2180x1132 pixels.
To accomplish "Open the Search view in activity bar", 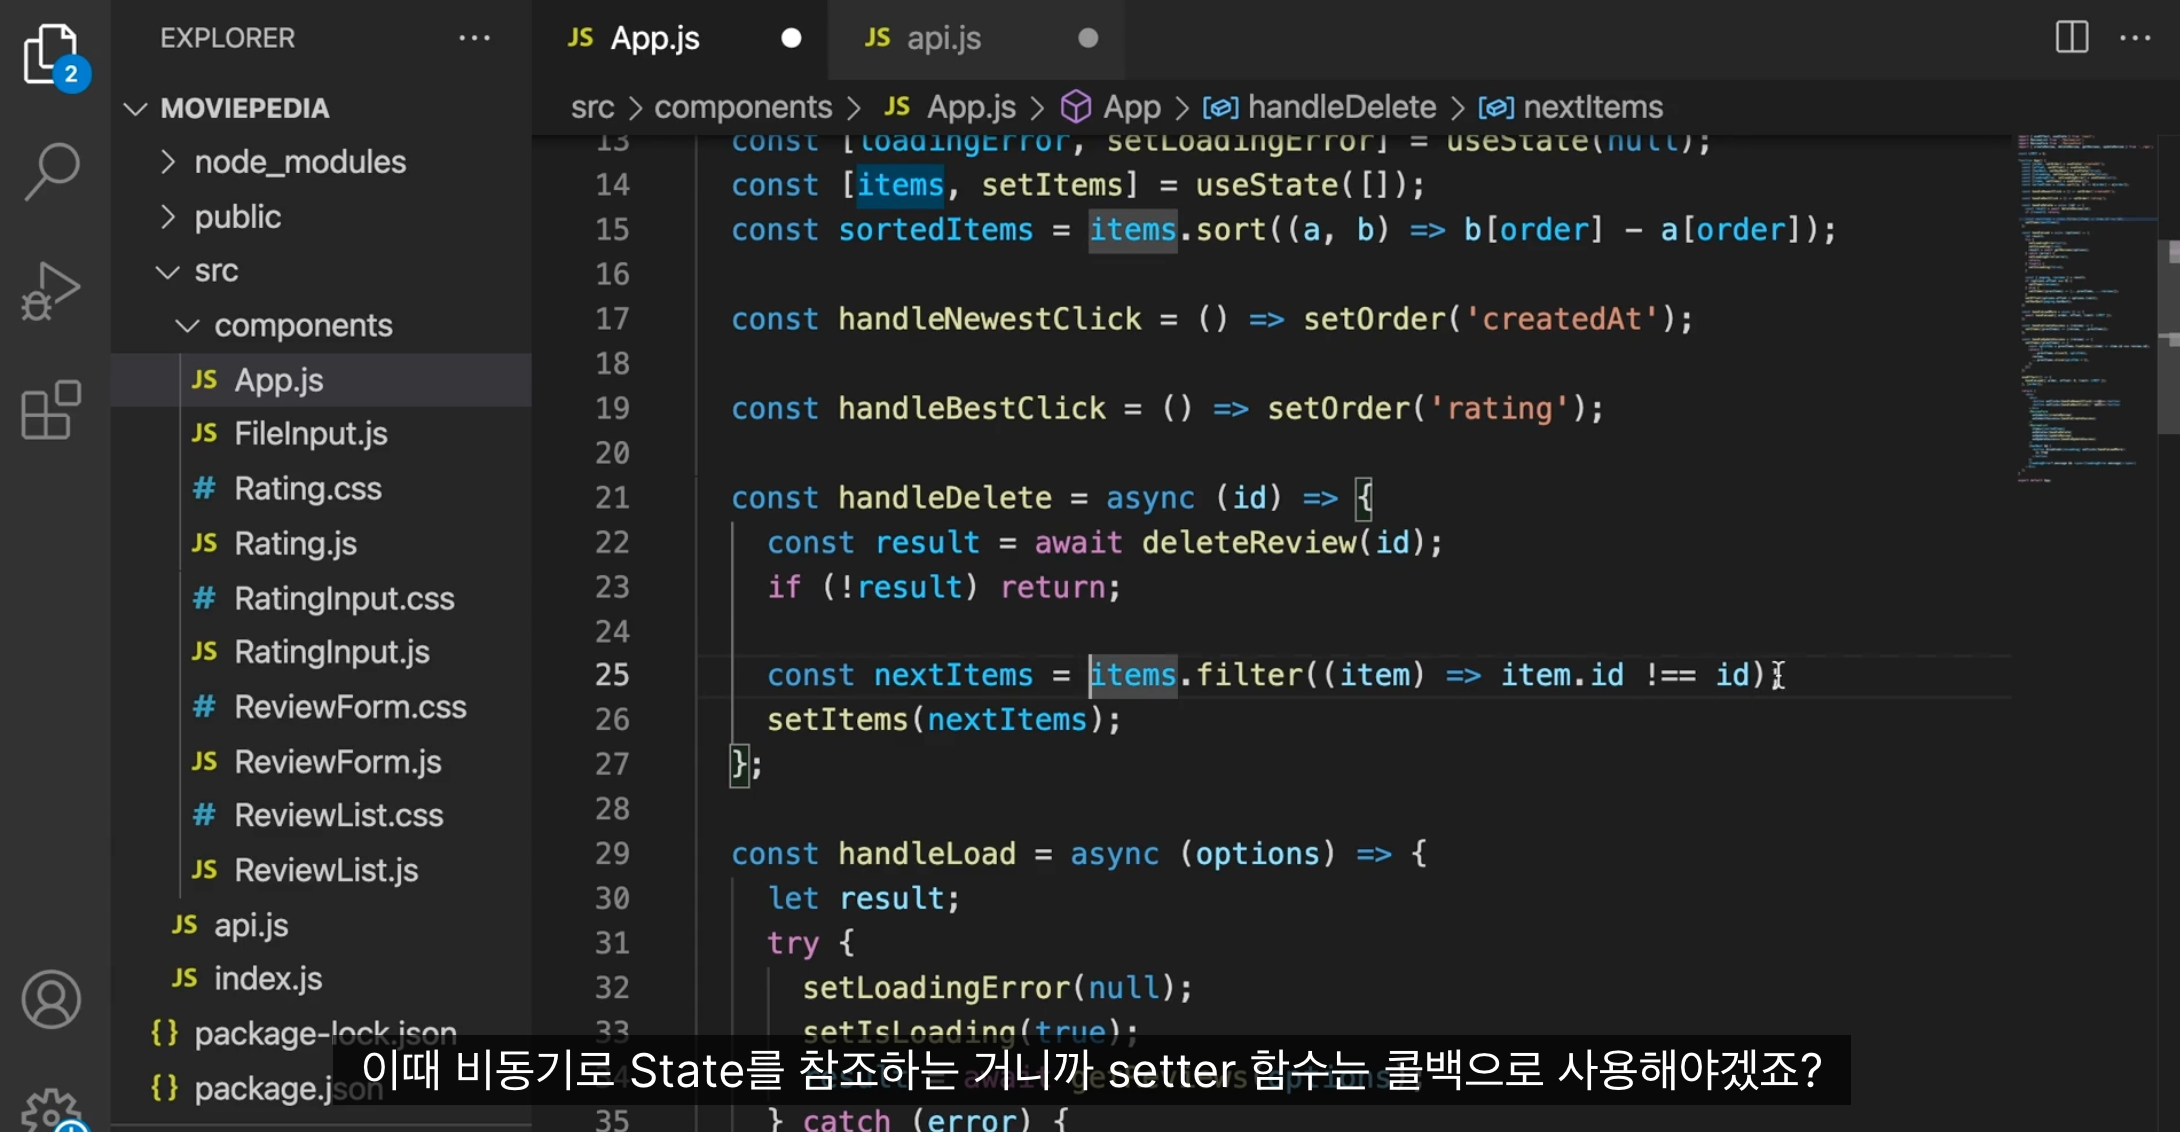I will point(52,171).
